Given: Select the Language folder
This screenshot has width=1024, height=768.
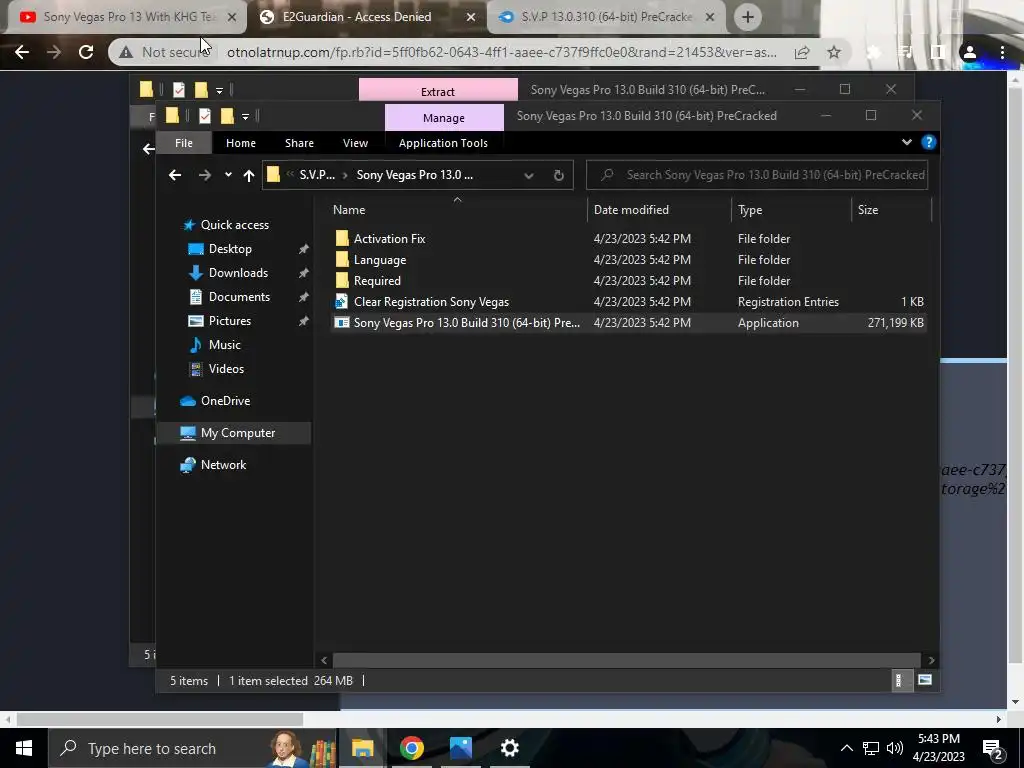Looking at the screenshot, I should pyautogui.click(x=379, y=260).
